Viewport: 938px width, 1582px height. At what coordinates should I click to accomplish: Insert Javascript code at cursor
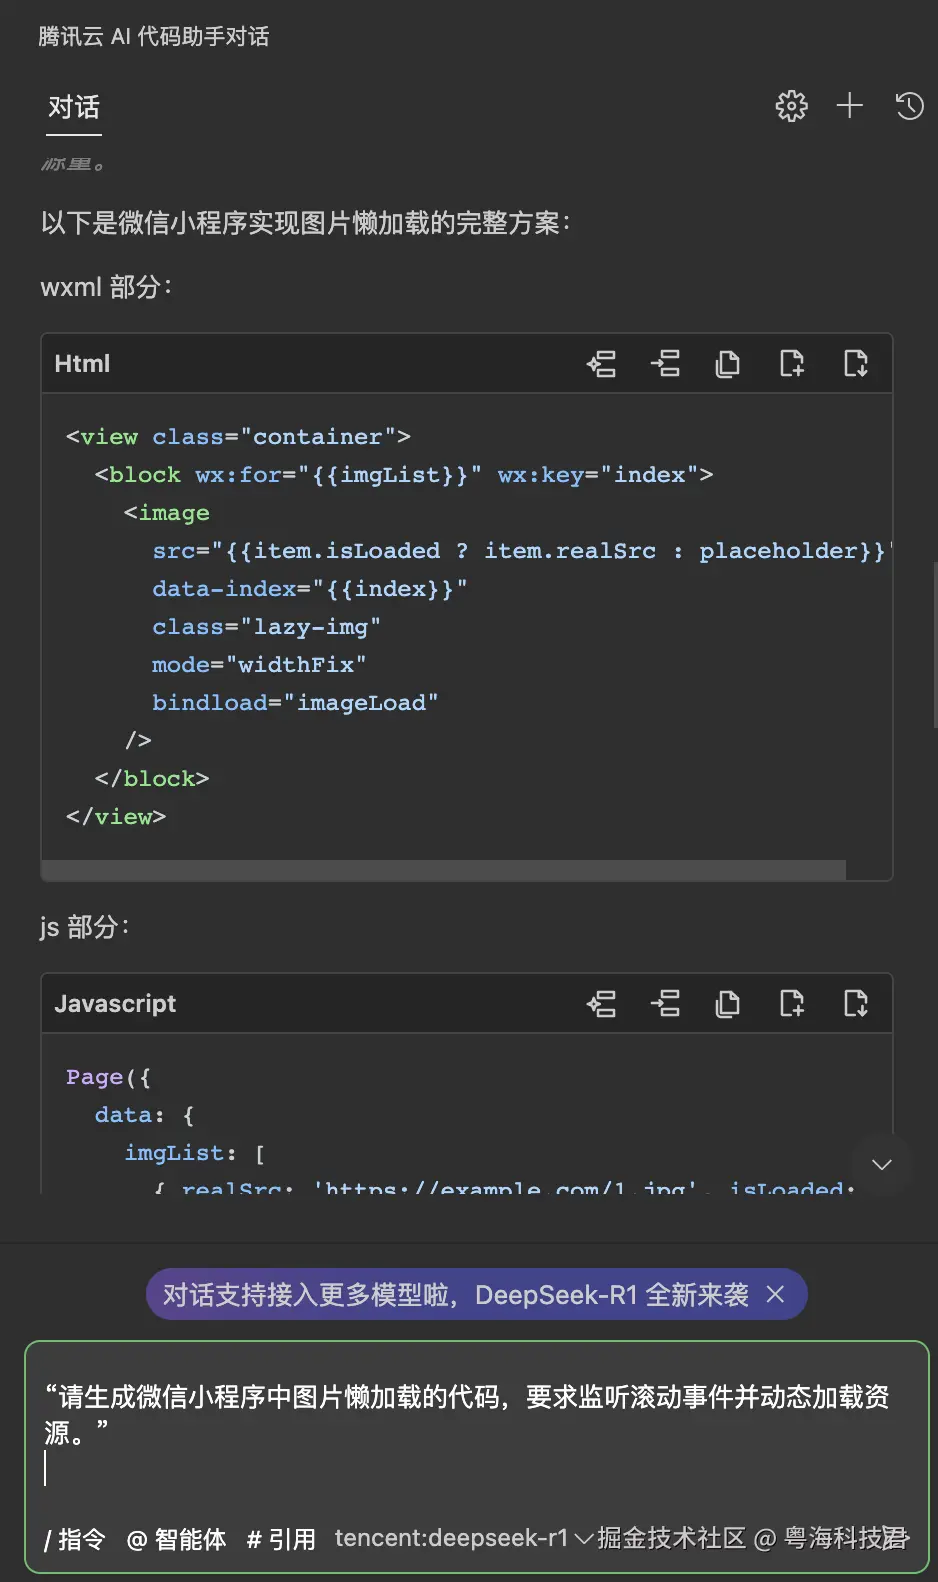pyautogui.click(x=665, y=1003)
